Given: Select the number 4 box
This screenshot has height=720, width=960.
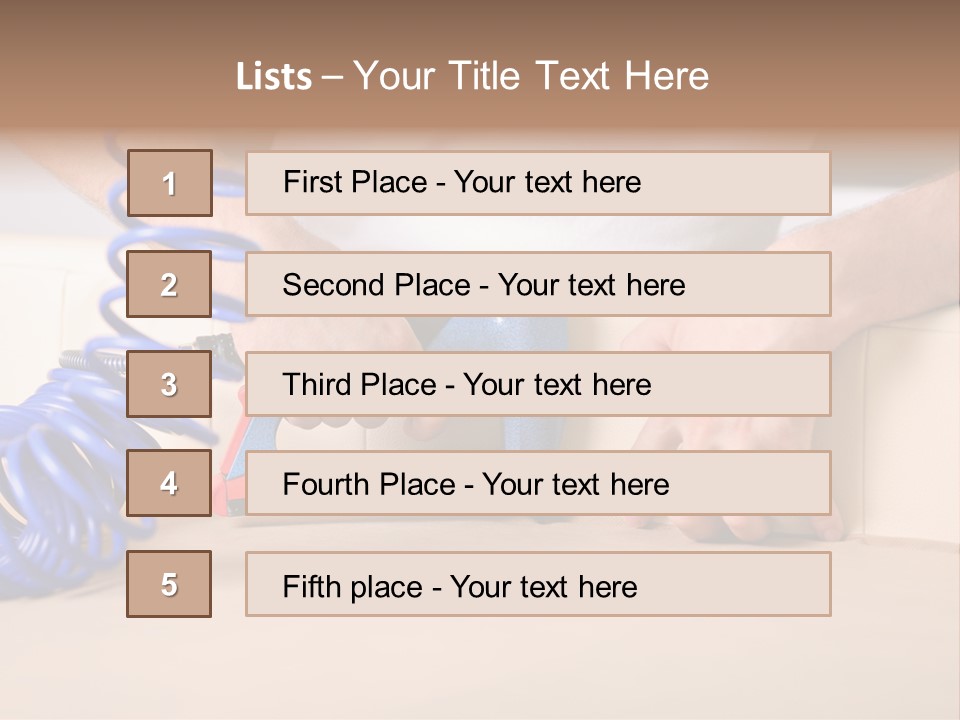Looking at the screenshot, I should pyautogui.click(x=169, y=484).
